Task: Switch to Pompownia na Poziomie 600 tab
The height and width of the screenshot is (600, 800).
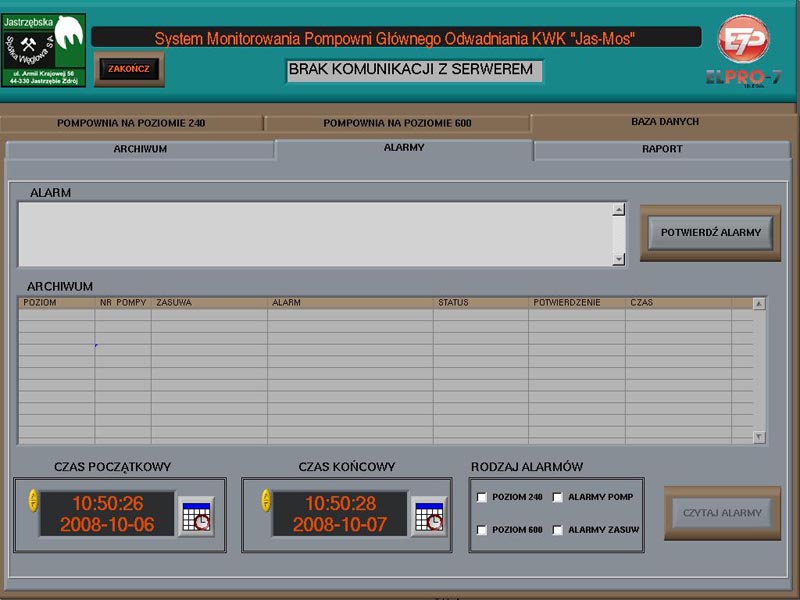Action: (397, 123)
